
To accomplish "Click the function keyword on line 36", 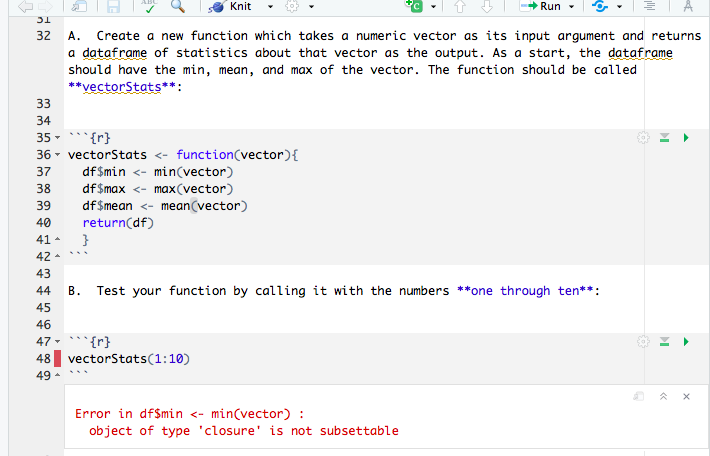I will point(205,155).
